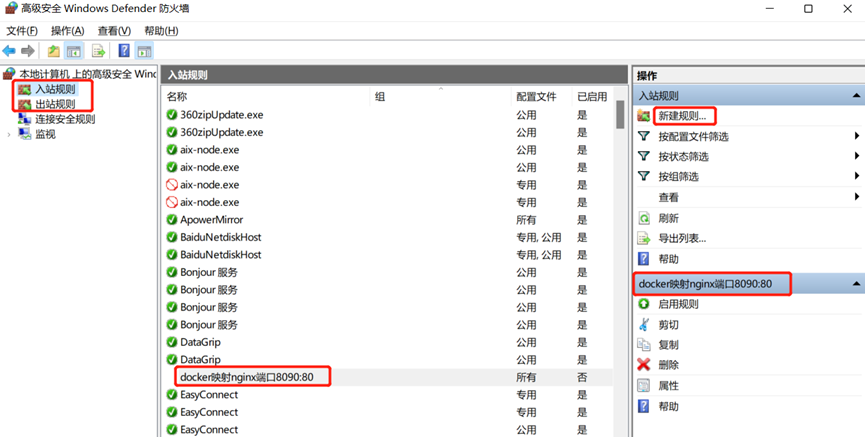
Task: Click the Back arrow toolbar icon
Action: (x=9, y=51)
